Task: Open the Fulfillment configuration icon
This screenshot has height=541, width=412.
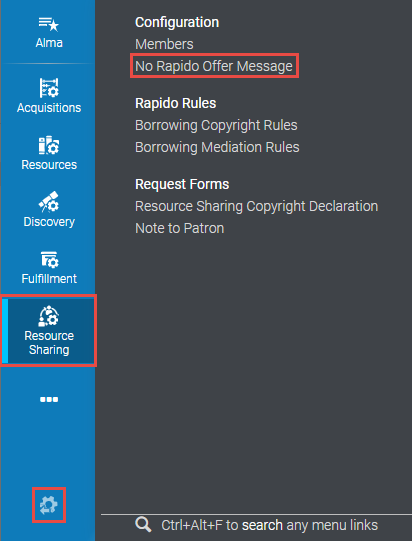Action: pyautogui.click(x=49, y=259)
